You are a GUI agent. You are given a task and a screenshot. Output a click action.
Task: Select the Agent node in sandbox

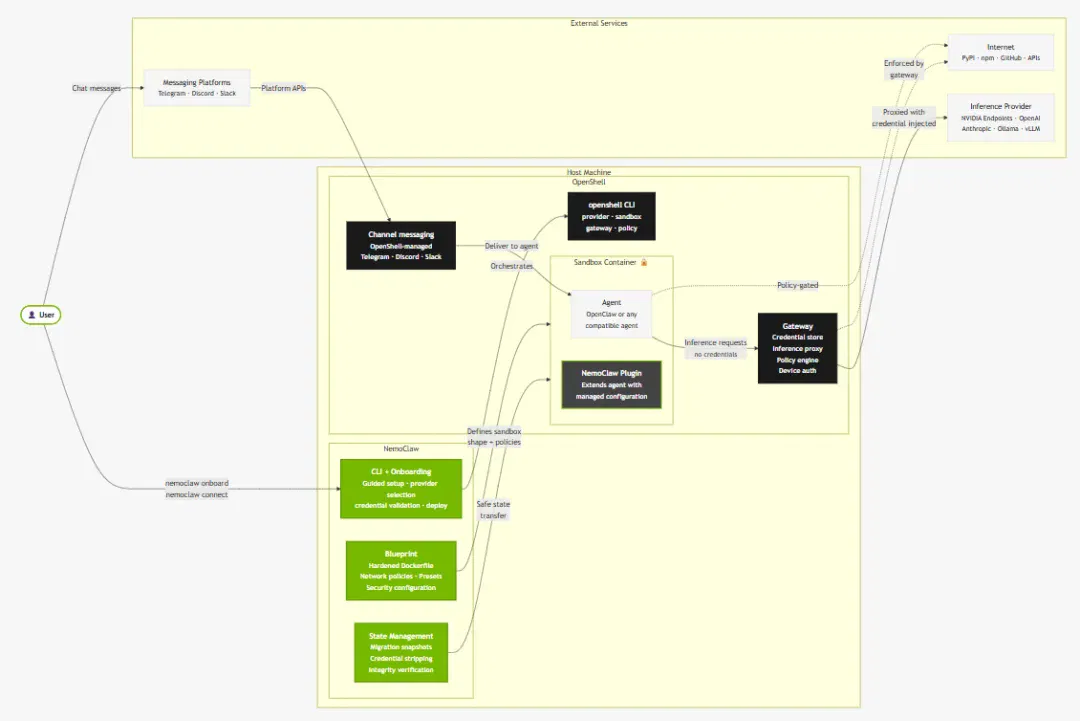coord(611,314)
